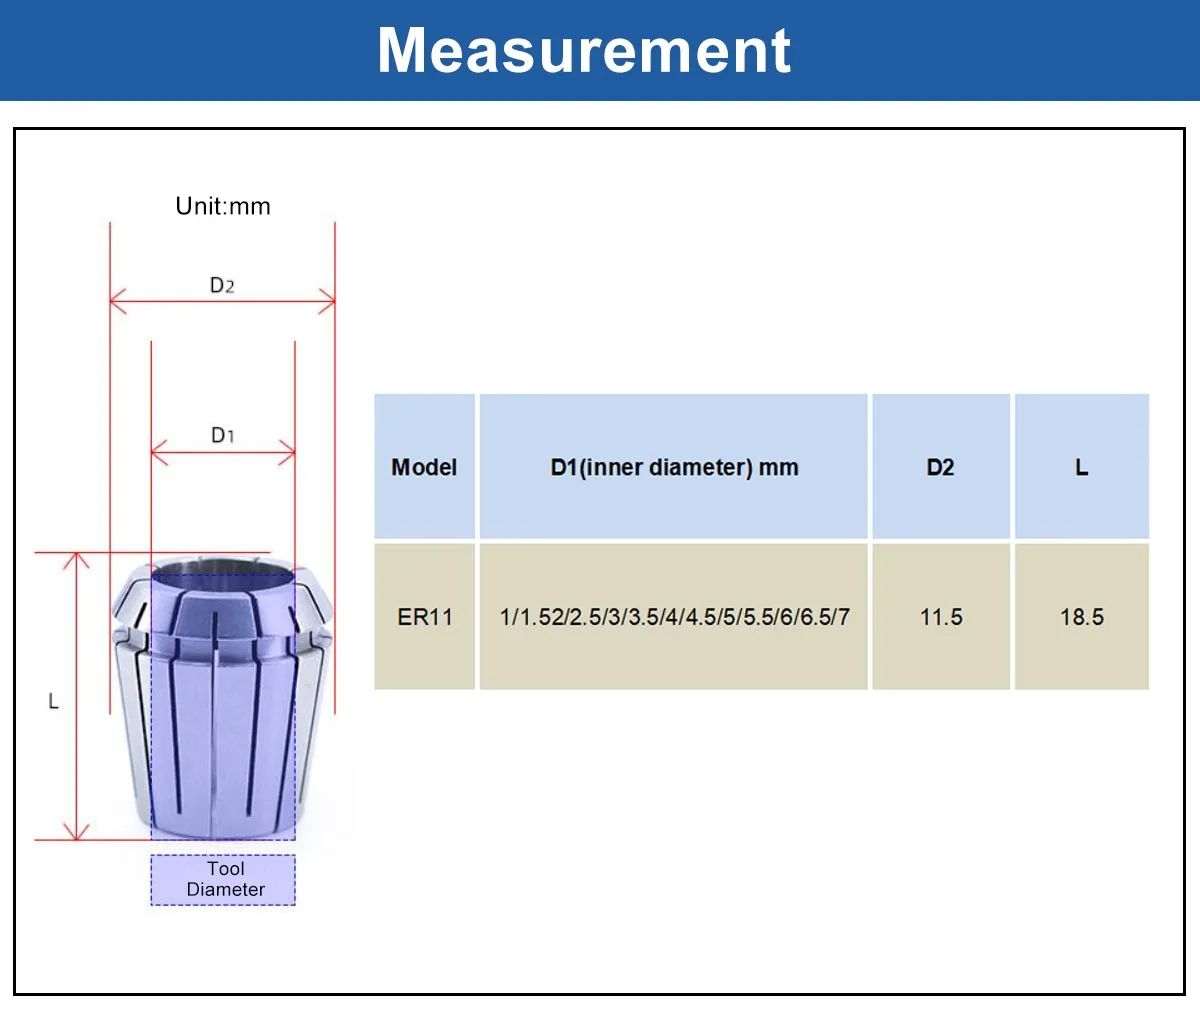
Task: Click the D2 dimension label above collet
Action: coord(222,285)
